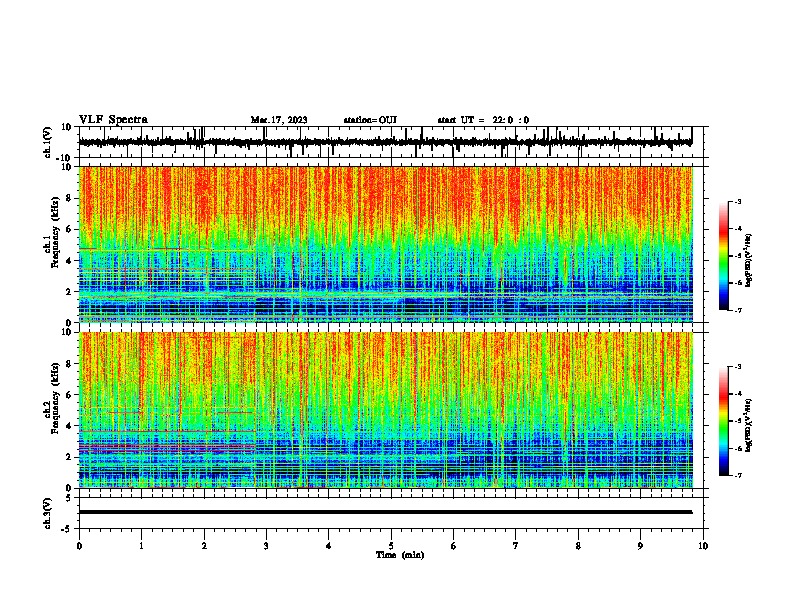Click the ch.1 spectrogram "8" kHz tick label
This screenshot has width=792, height=612.
(x=70, y=198)
